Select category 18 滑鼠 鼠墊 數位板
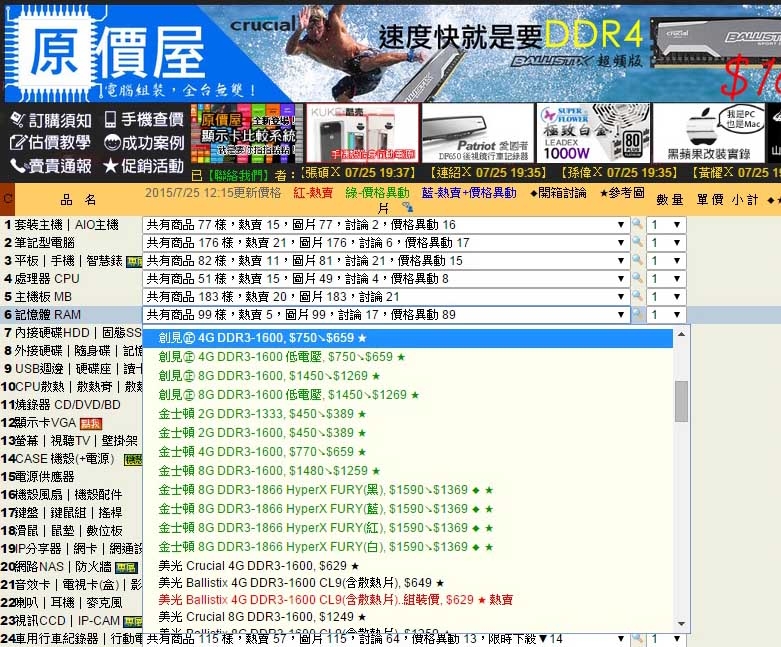This screenshot has height=647, width=781. coord(71,530)
